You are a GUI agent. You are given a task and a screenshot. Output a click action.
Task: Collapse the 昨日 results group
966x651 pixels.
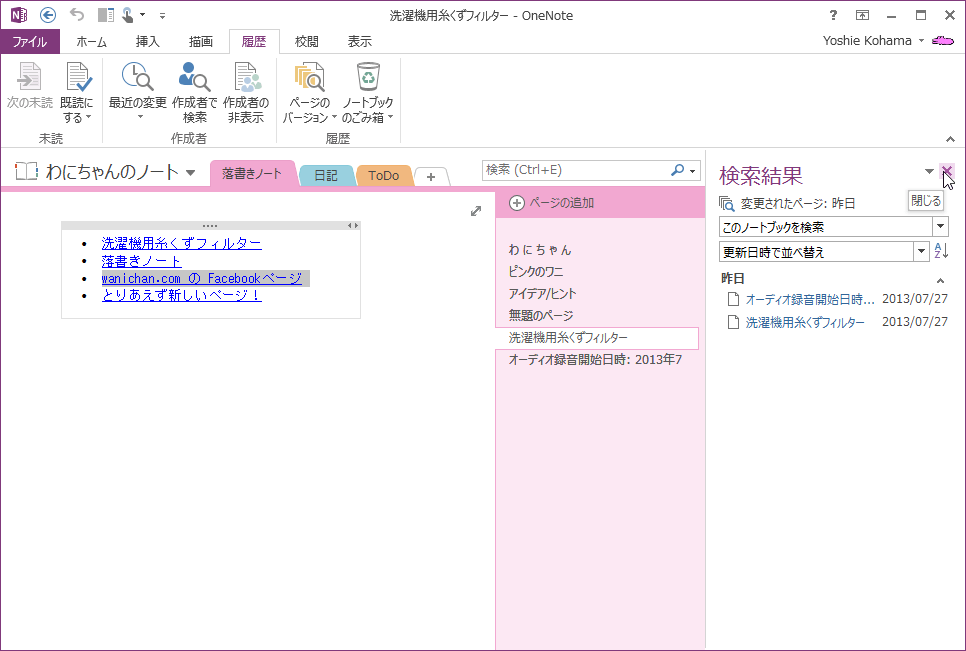pyautogui.click(x=940, y=281)
